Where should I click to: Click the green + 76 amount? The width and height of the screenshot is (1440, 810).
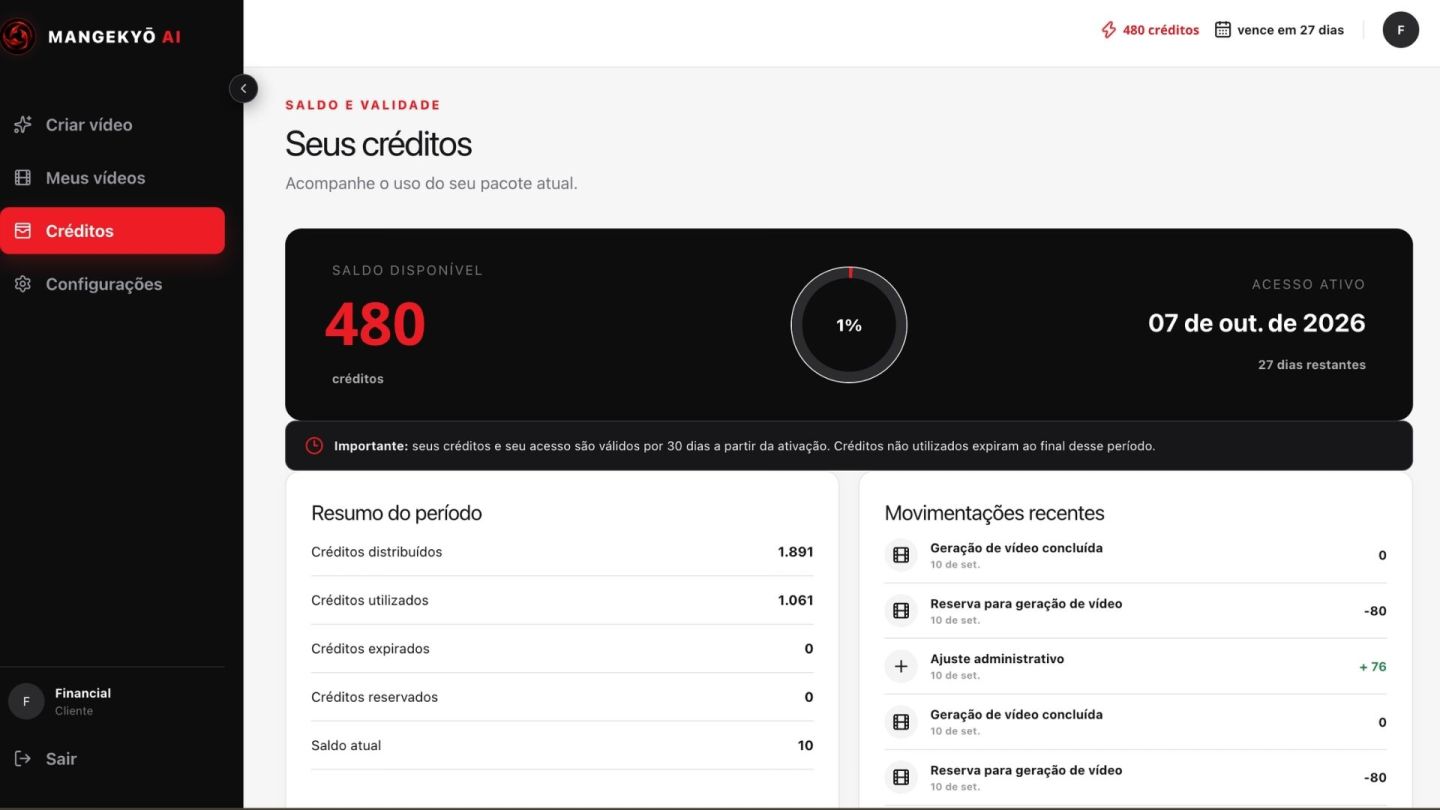1372,667
